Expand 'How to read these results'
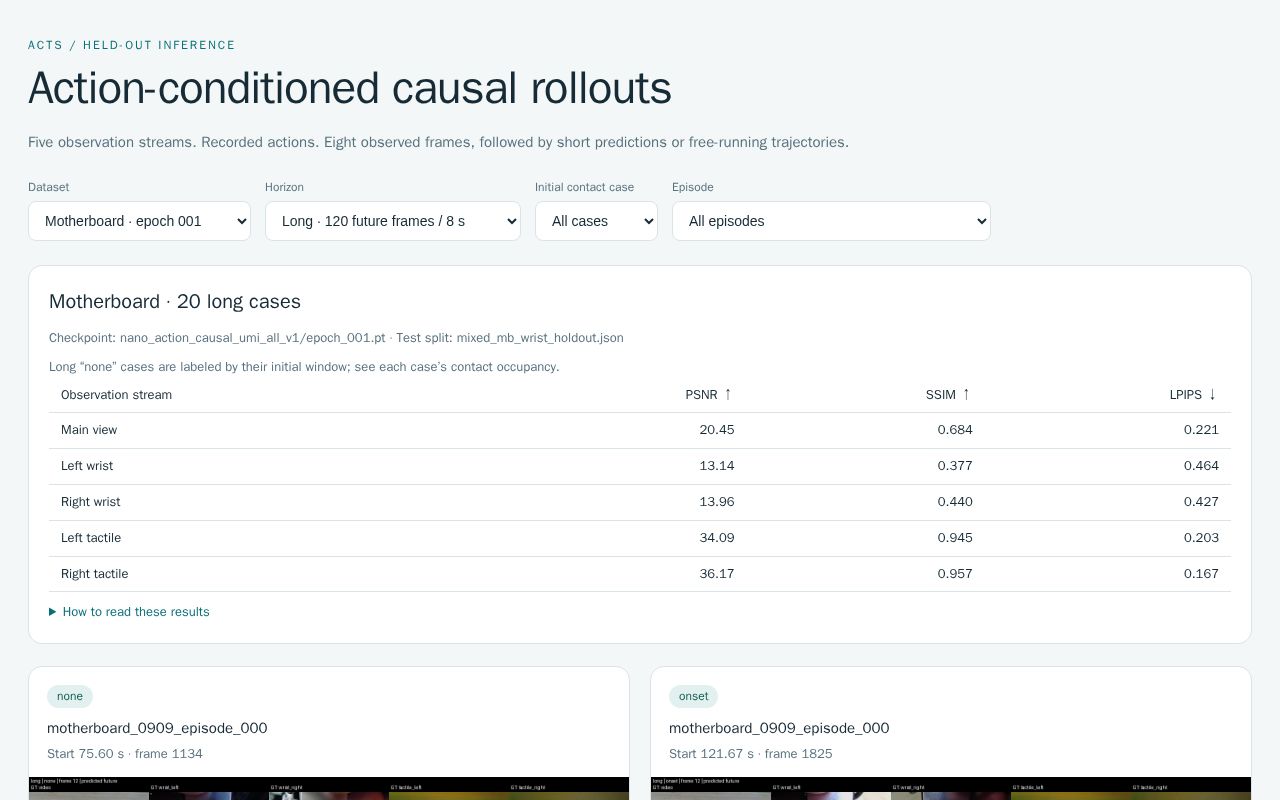1280x800 pixels. coord(129,612)
